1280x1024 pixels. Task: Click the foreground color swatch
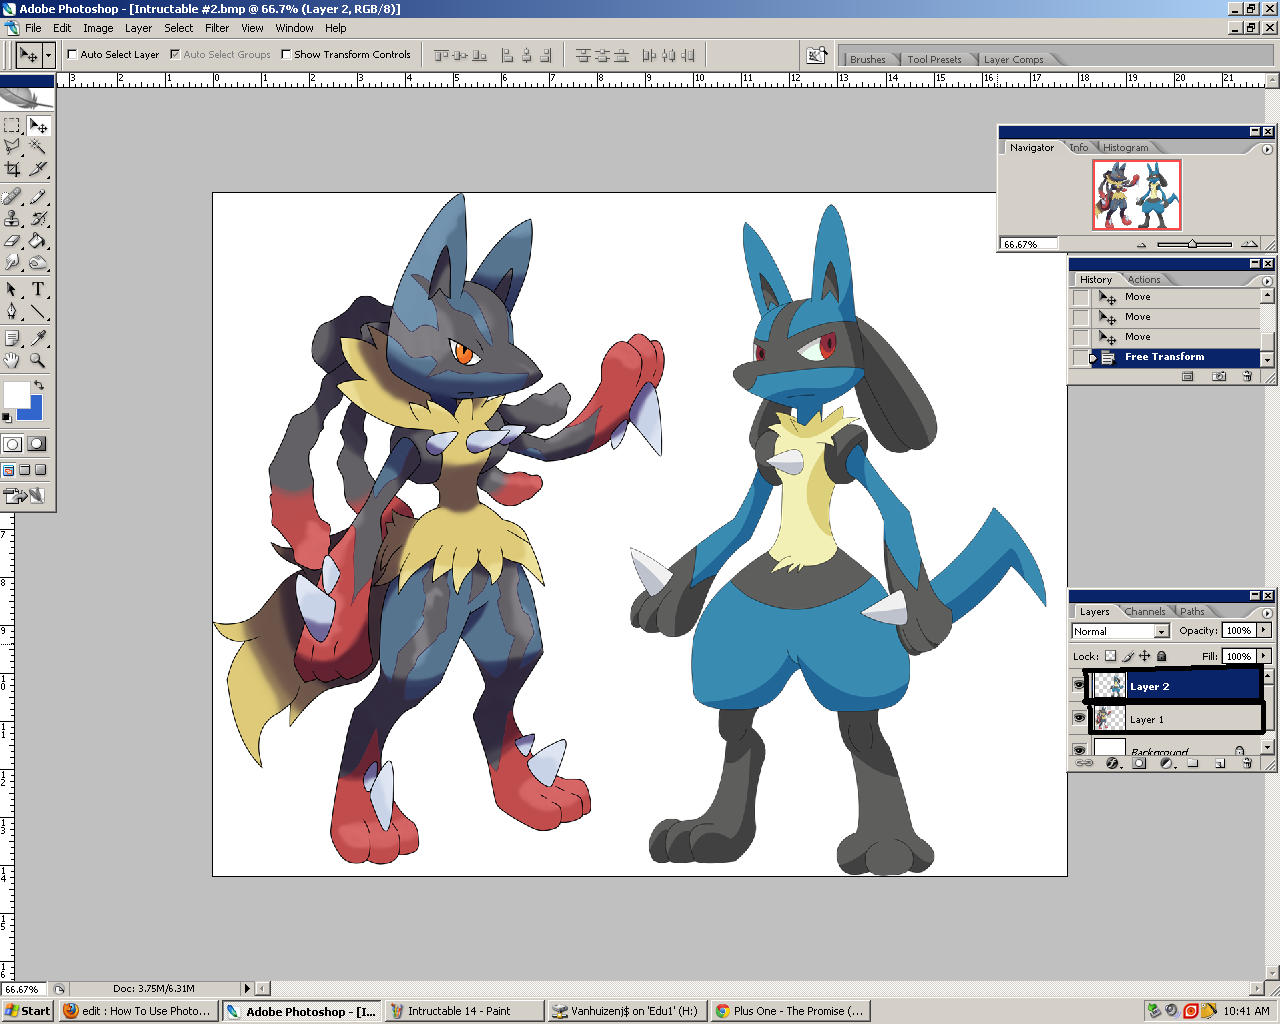[x=15, y=394]
